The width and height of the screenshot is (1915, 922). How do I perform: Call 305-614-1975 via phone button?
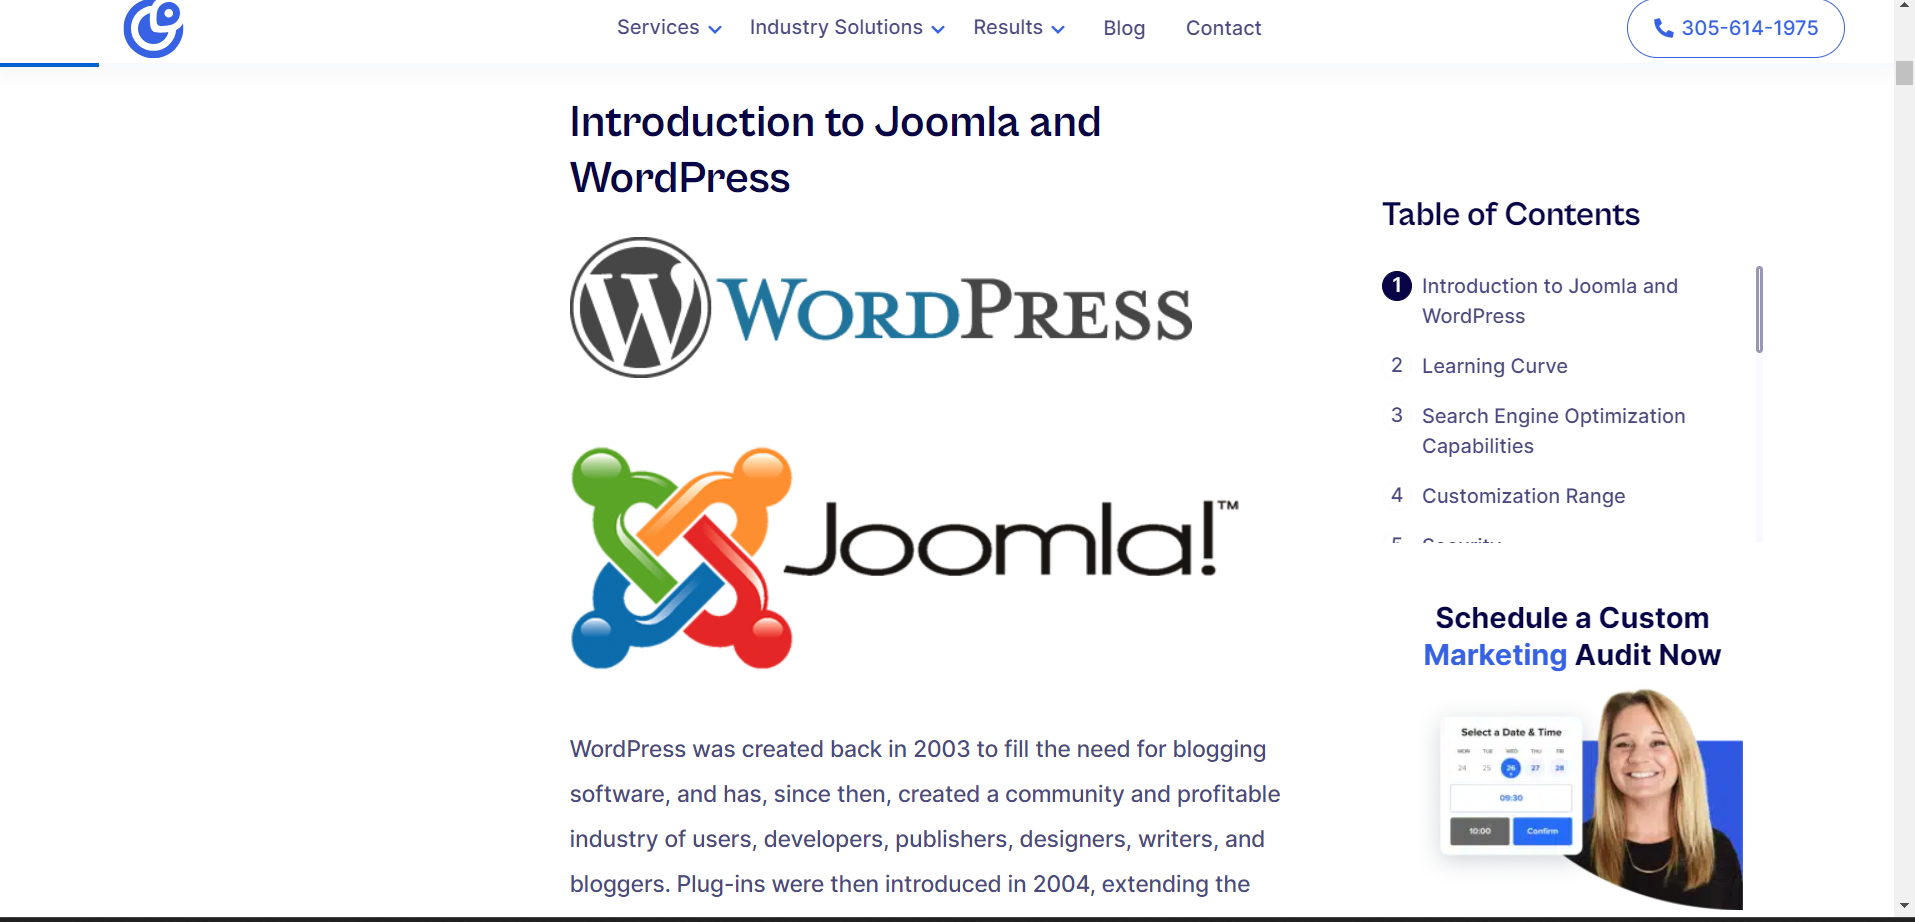(1735, 28)
